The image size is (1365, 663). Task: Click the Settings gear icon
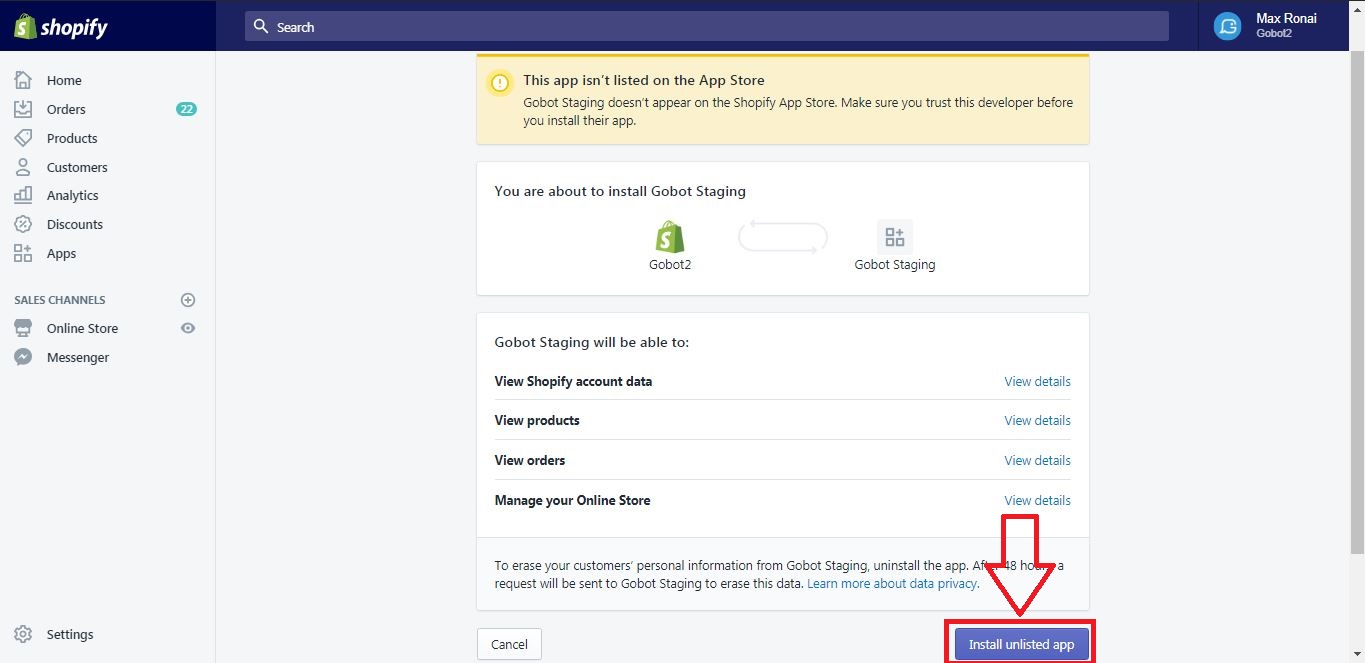(x=23, y=634)
